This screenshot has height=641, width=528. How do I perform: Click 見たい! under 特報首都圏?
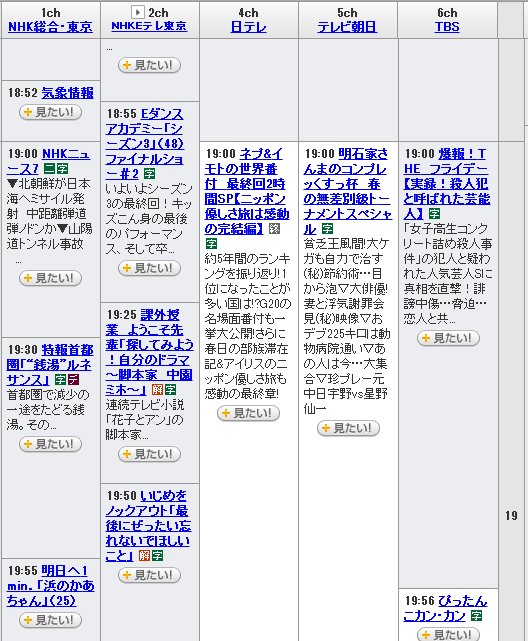(x=50, y=444)
